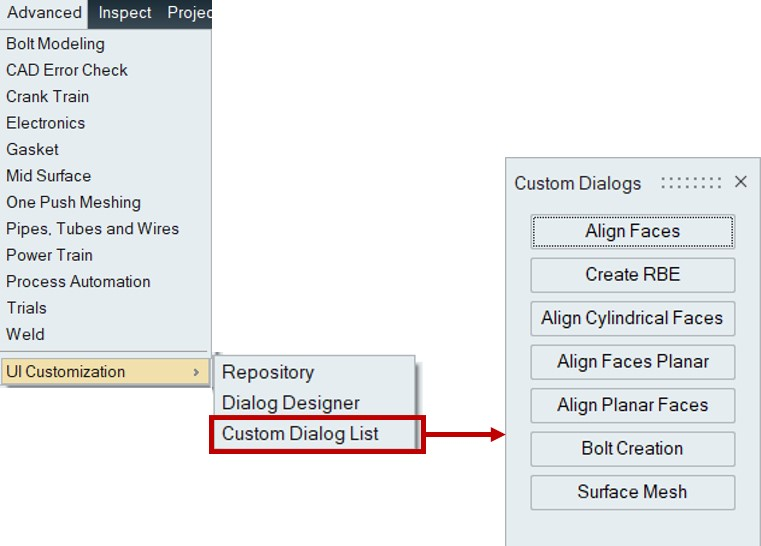Launch One Push Meshing
This screenshot has width=761, height=546.
point(73,202)
